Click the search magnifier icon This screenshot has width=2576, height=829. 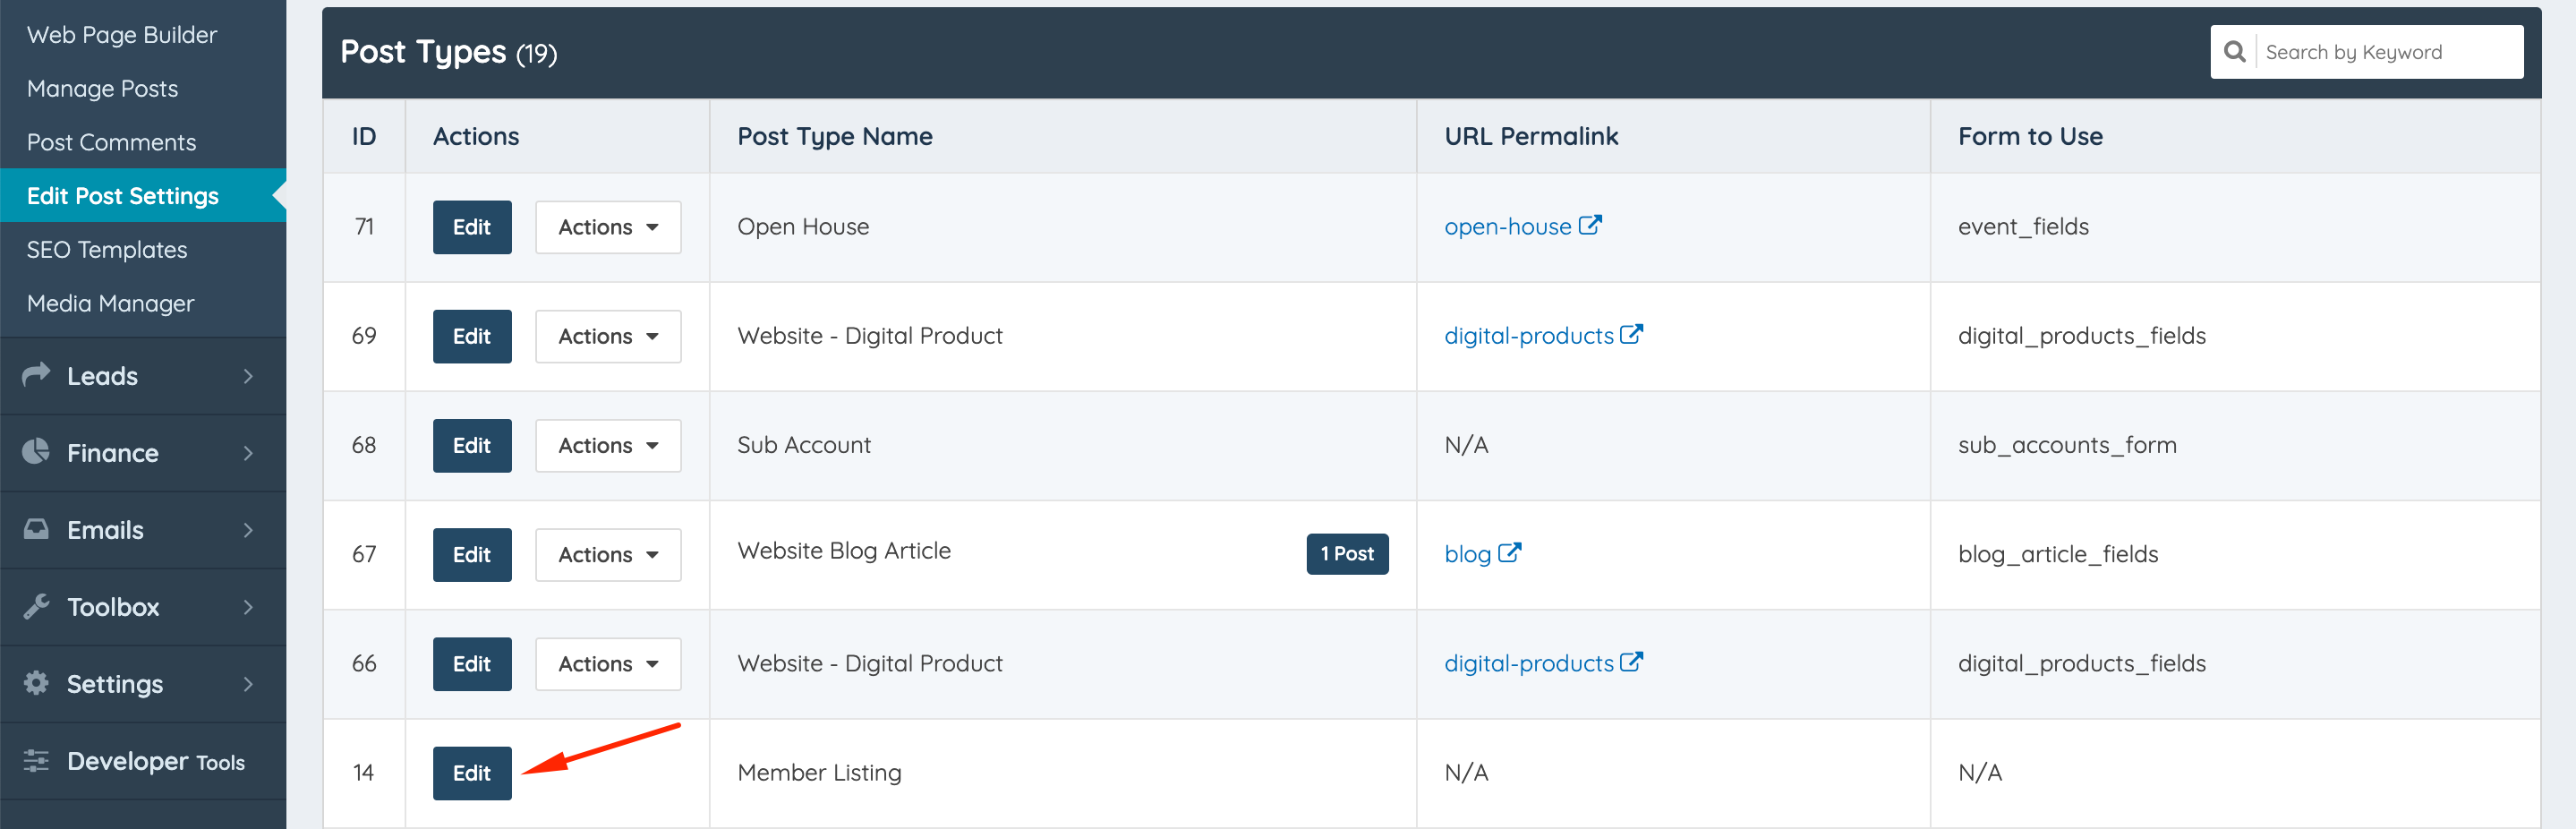[2236, 50]
